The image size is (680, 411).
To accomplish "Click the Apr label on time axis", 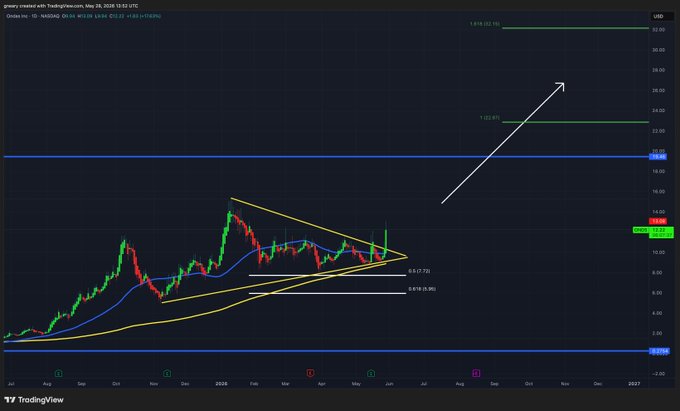I will [321, 384].
